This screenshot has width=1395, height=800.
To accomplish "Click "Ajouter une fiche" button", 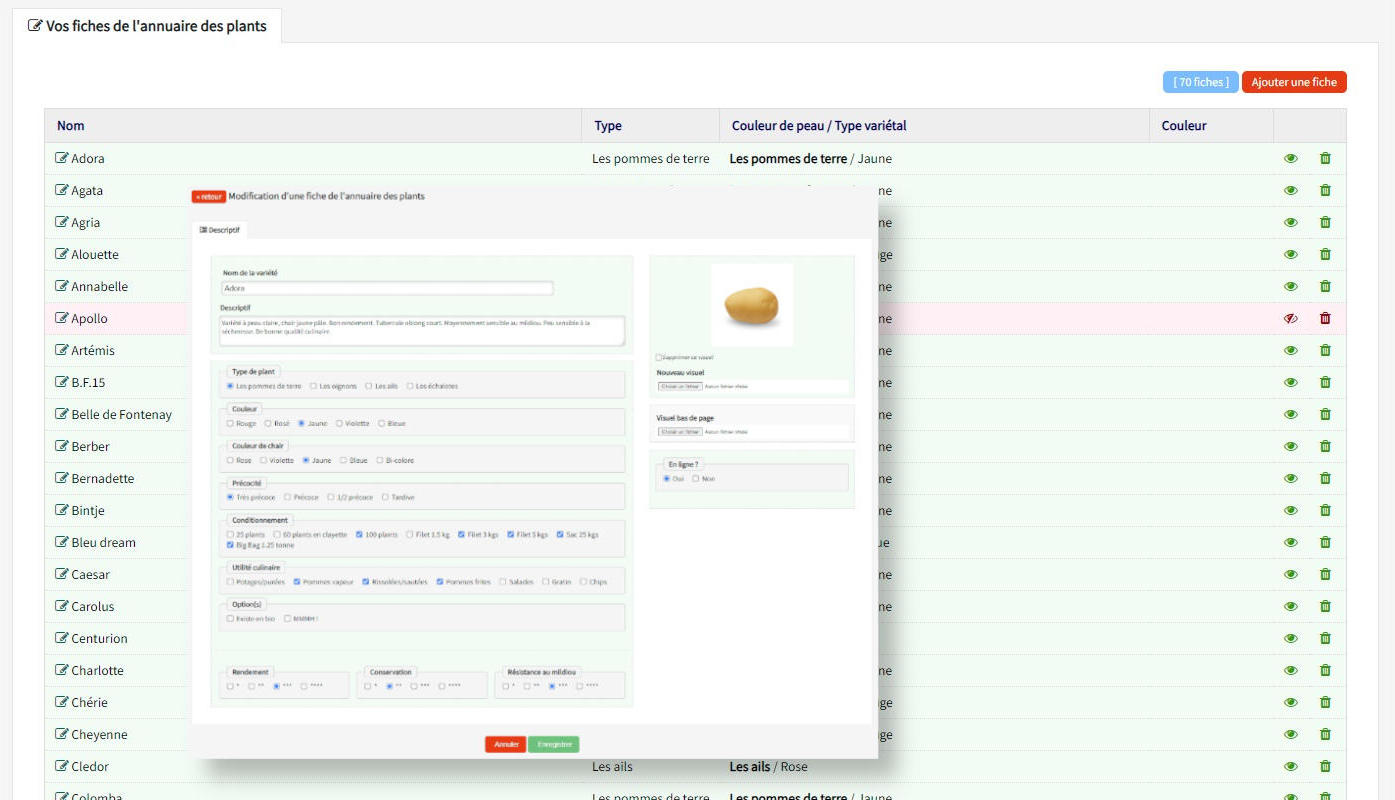I will click(1293, 82).
